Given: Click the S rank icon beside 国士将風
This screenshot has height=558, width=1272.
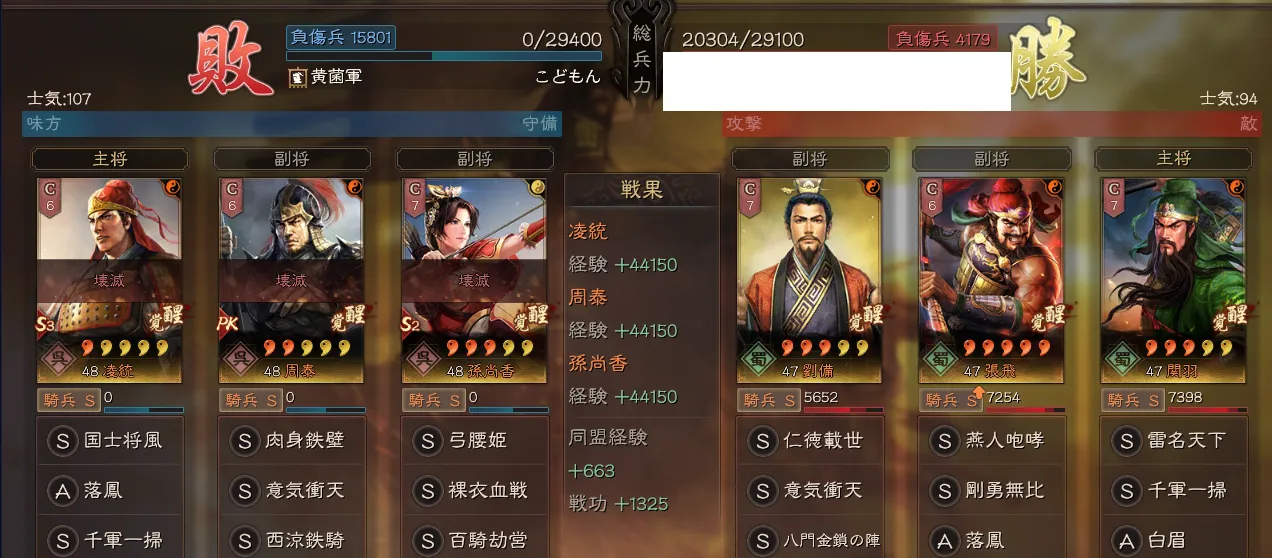Looking at the screenshot, I should 62,440.
